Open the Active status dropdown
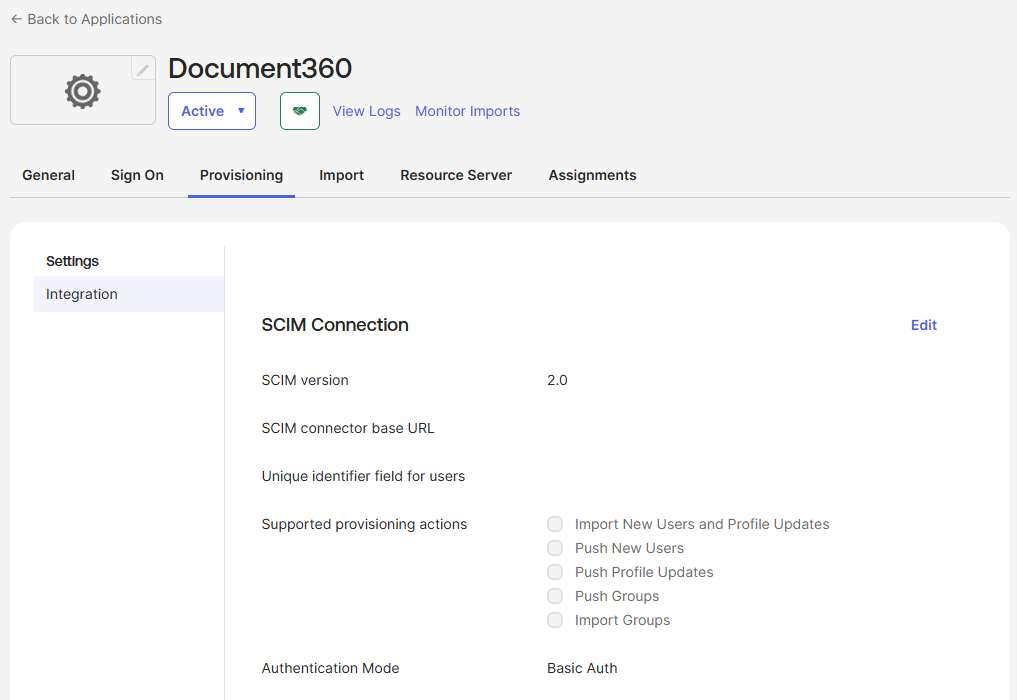 212,111
